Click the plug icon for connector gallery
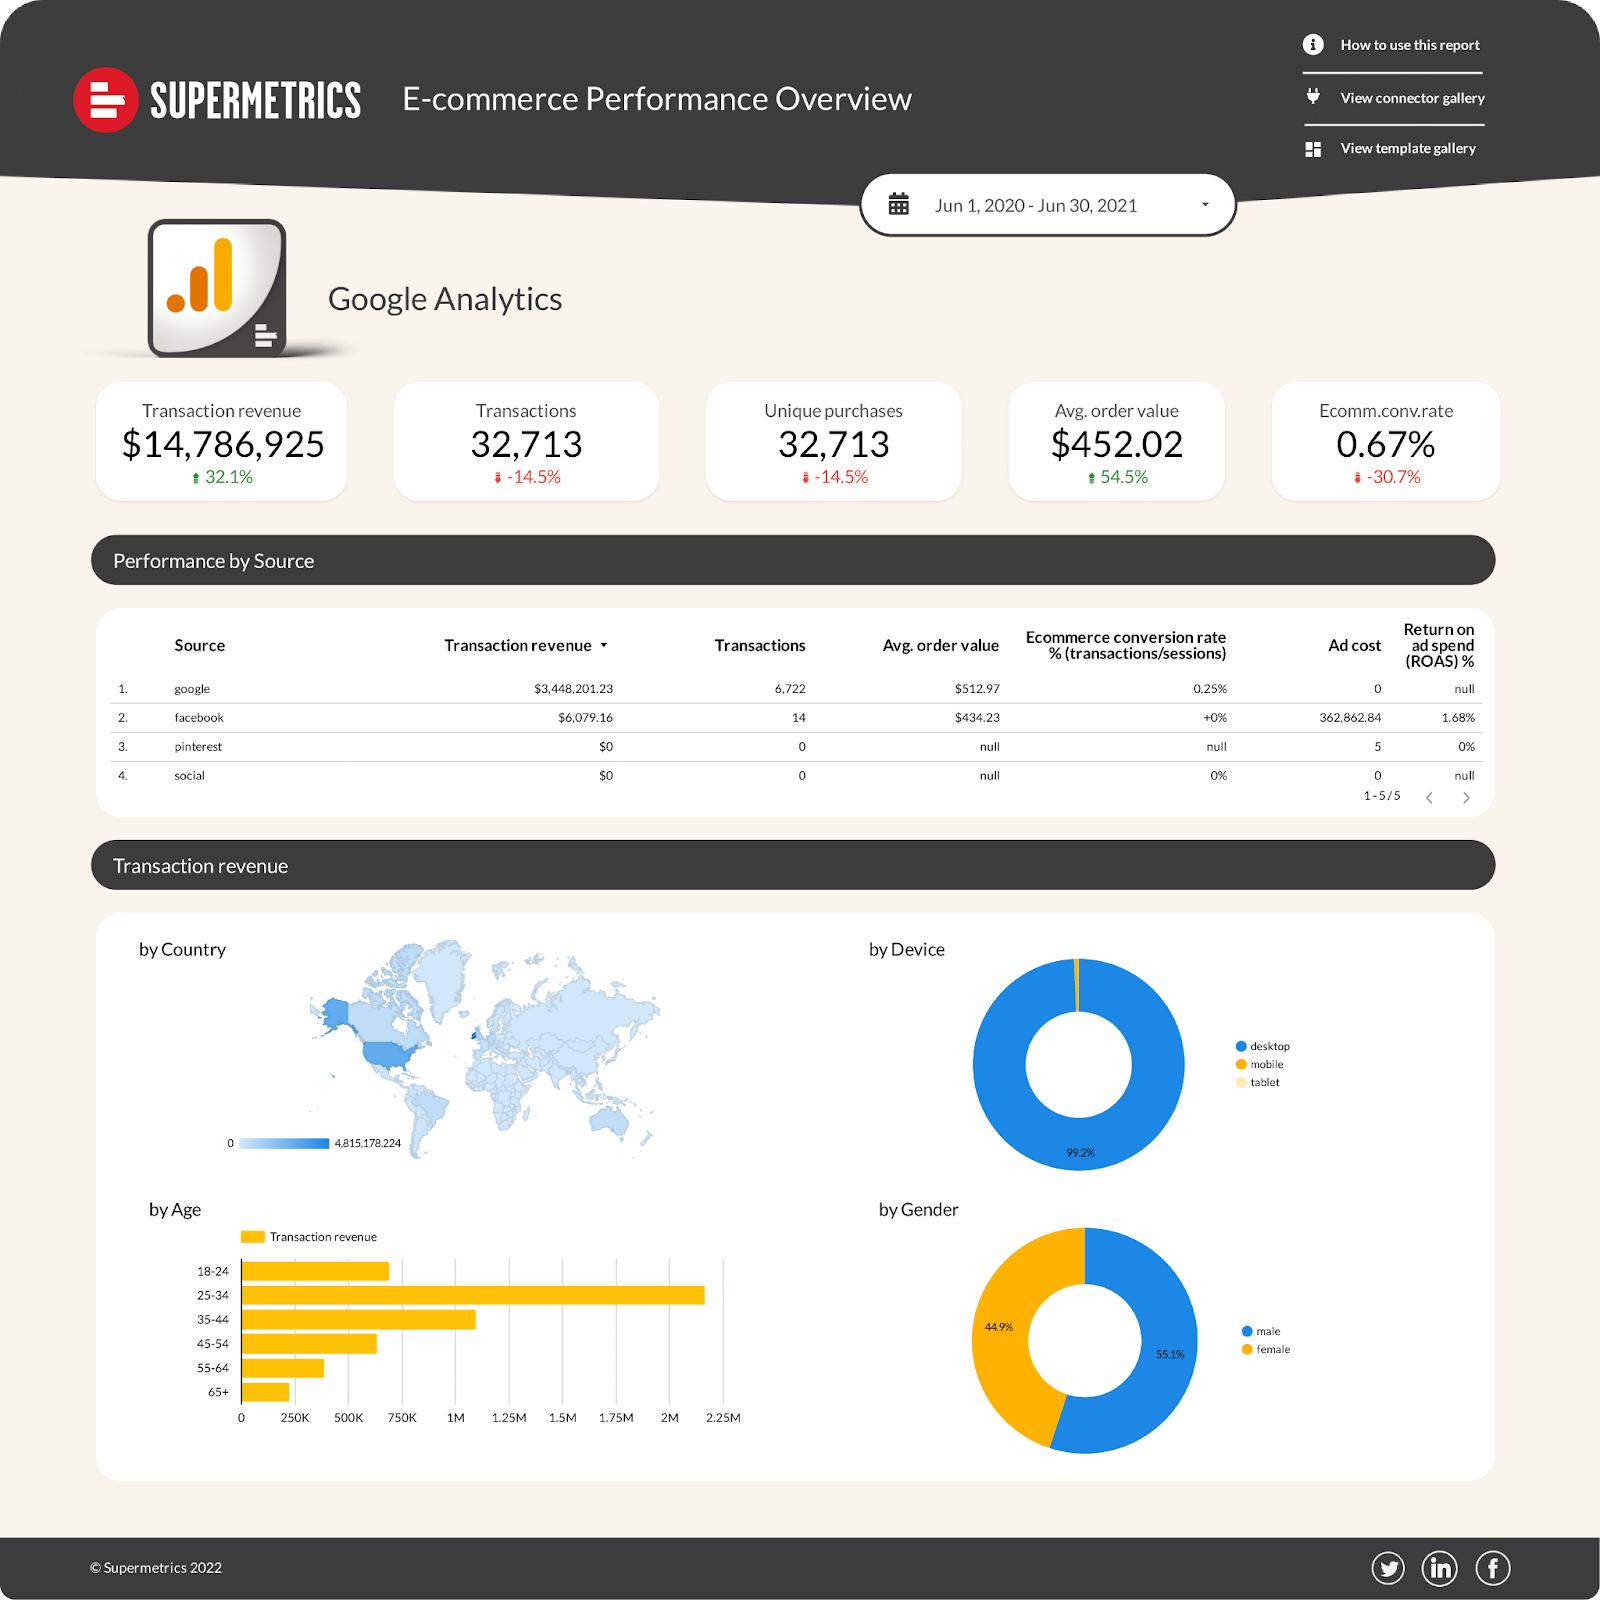This screenshot has width=1600, height=1600. [x=1313, y=97]
